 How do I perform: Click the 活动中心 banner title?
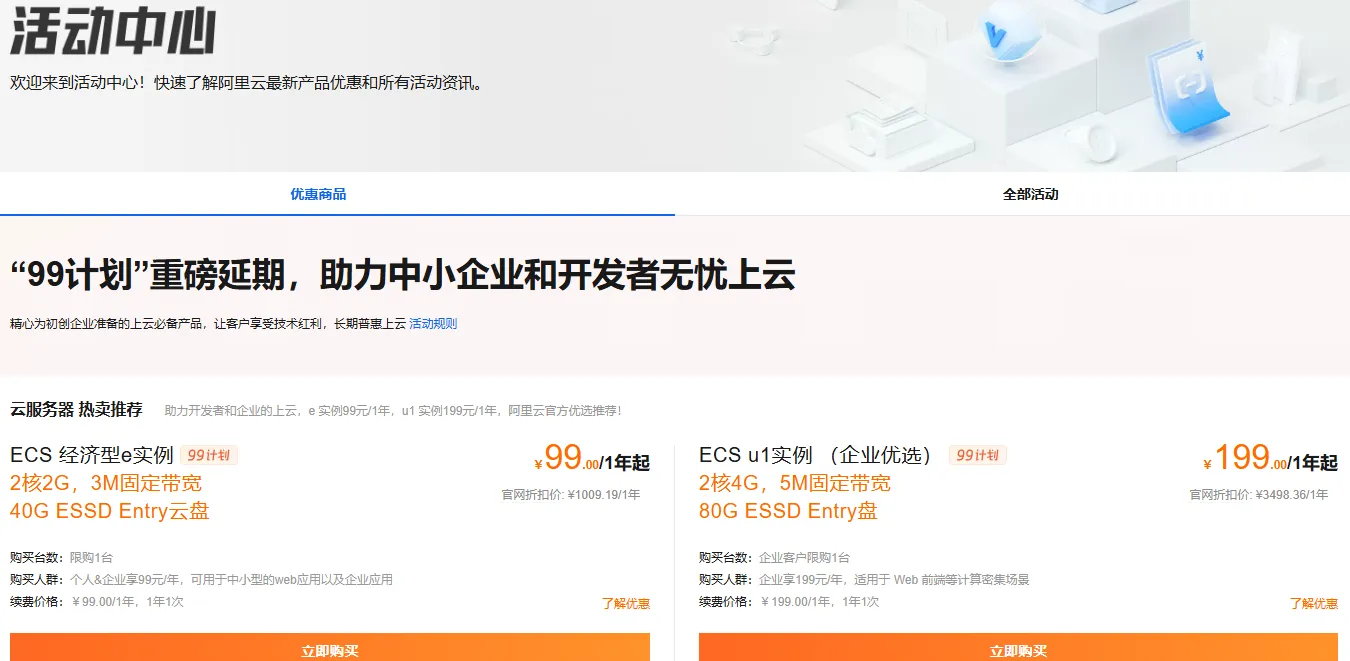[x=112, y=31]
